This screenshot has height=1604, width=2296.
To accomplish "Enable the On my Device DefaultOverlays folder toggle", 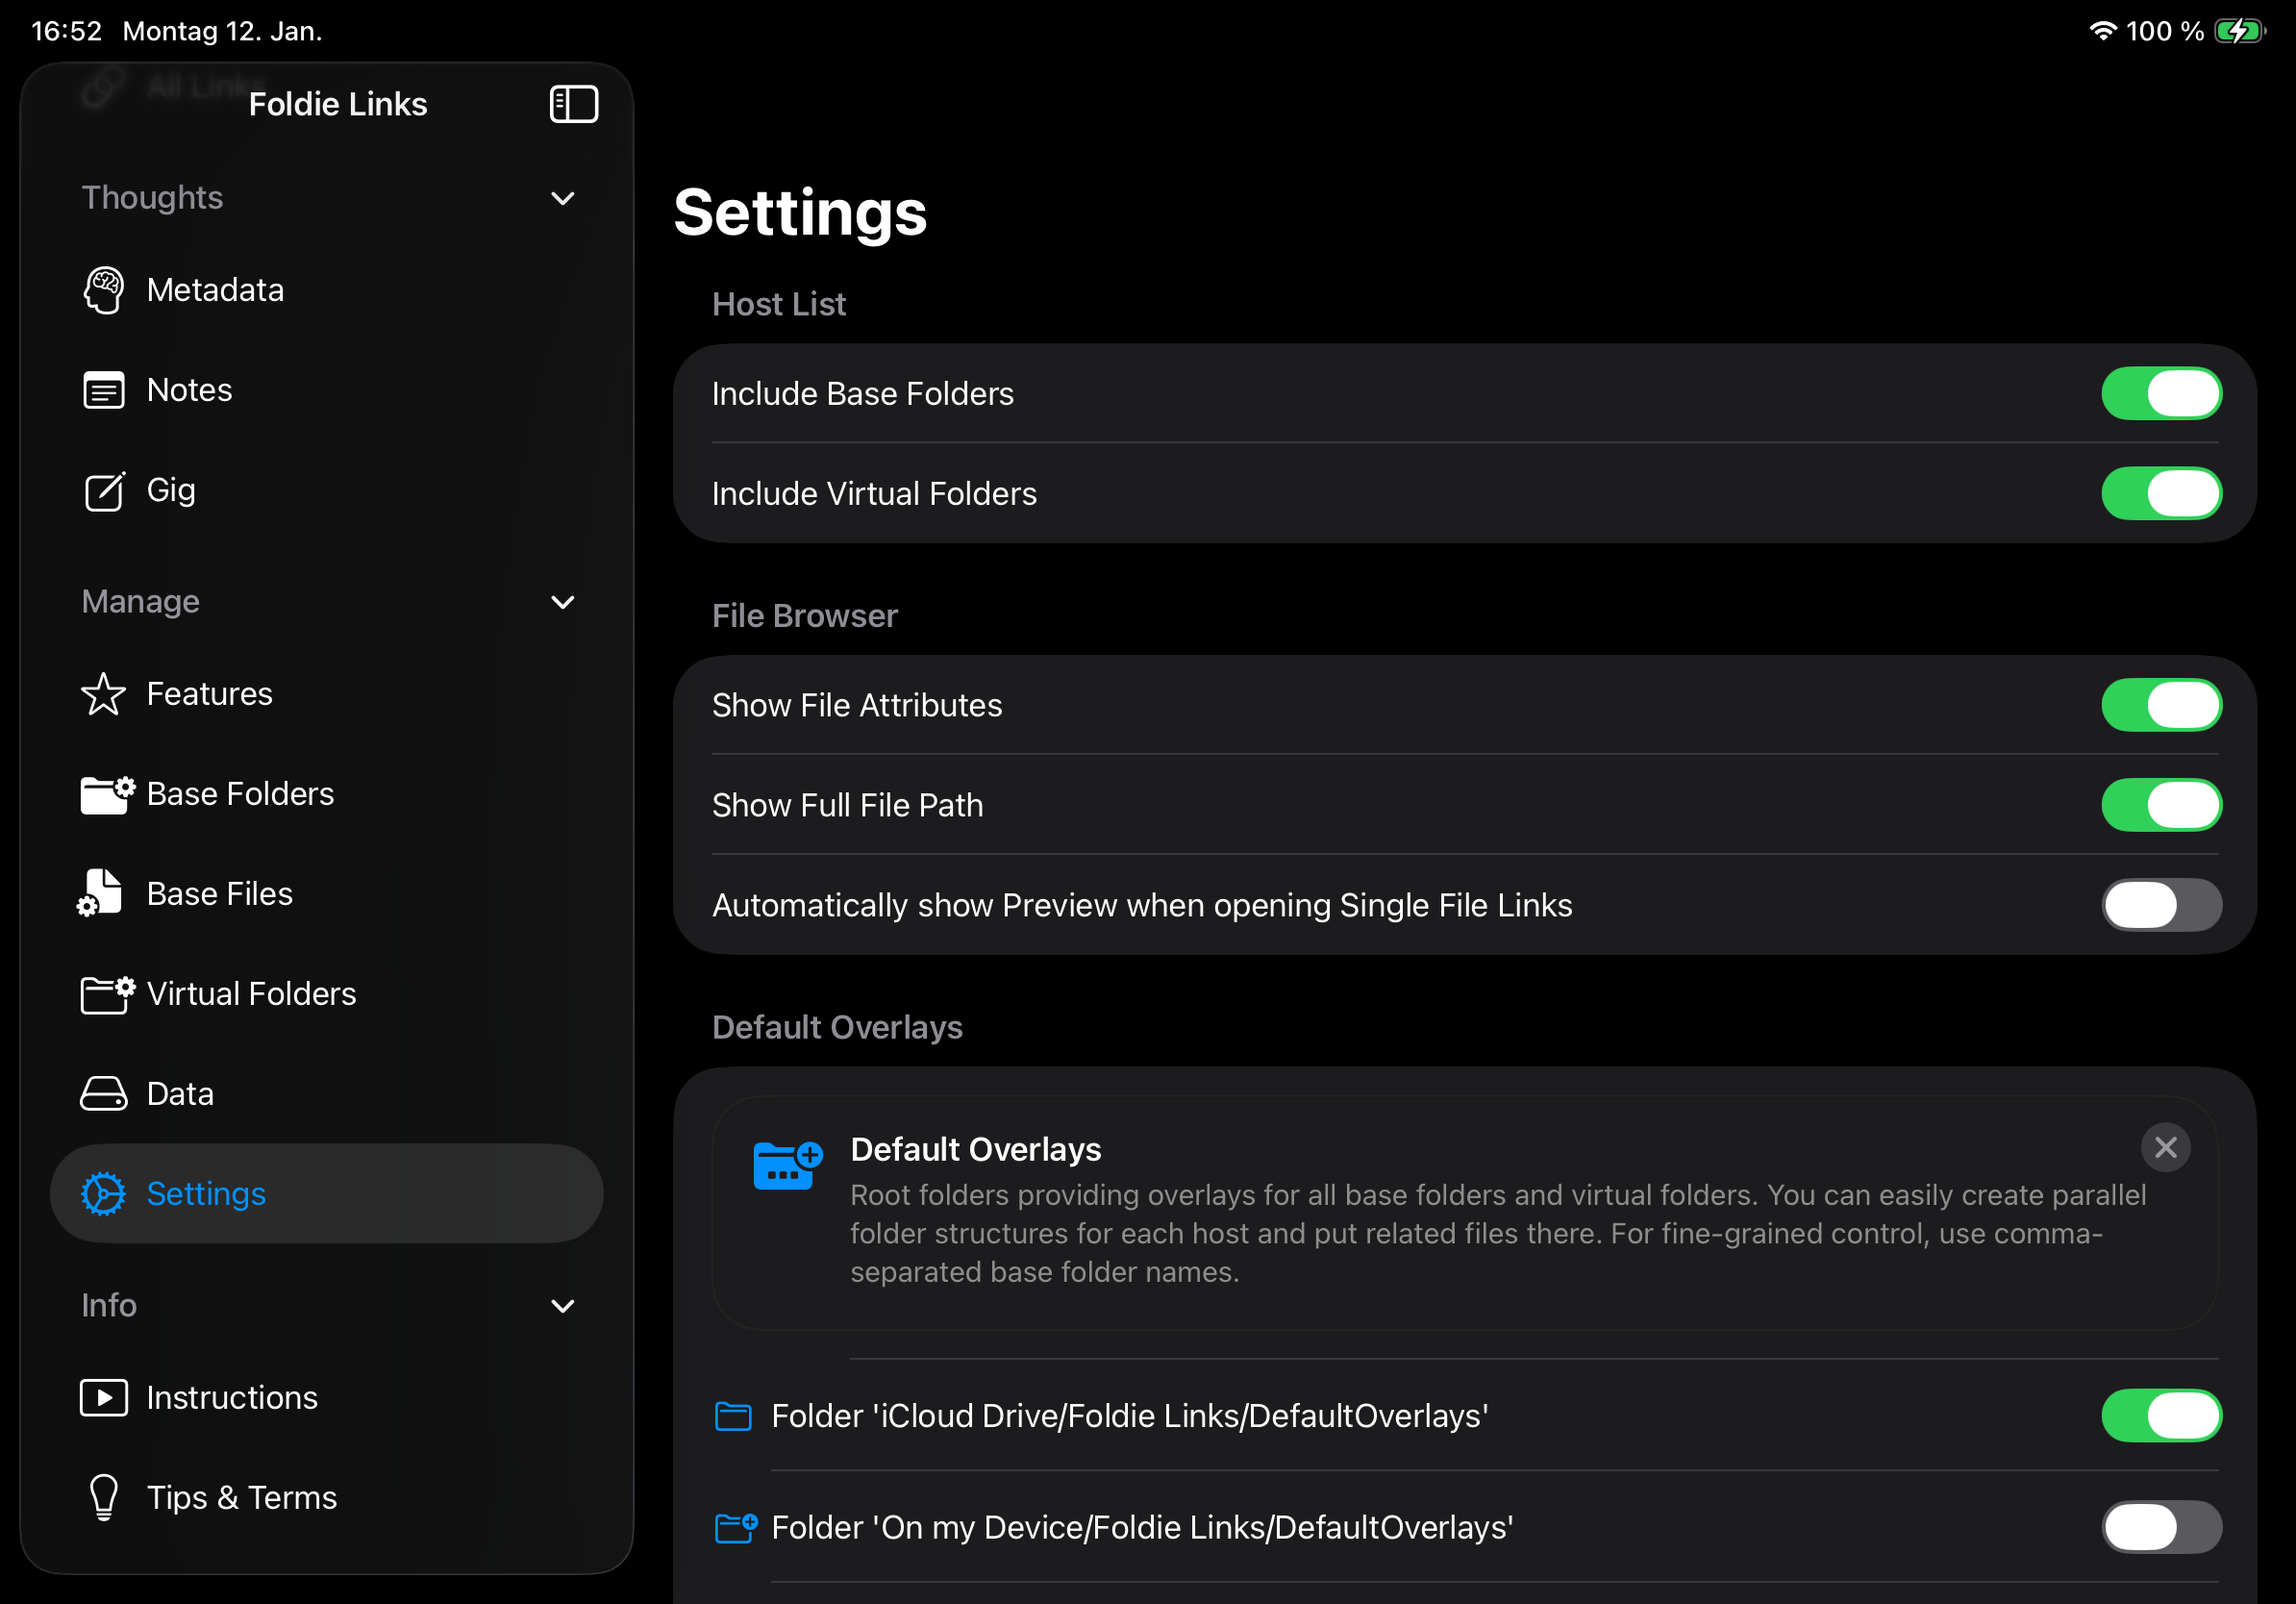I will tap(2160, 1527).
